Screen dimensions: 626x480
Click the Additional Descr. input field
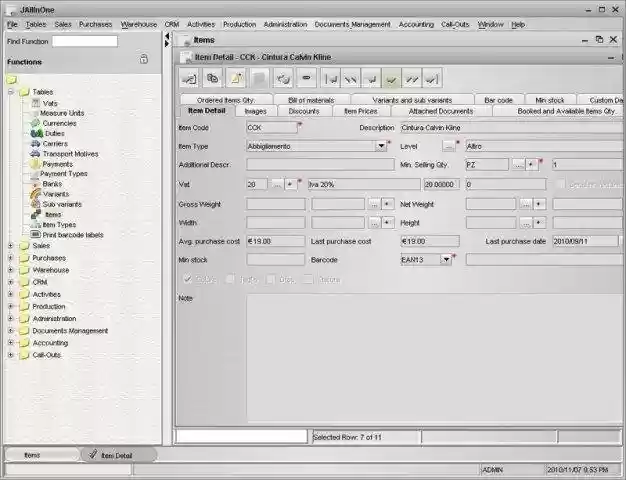pos(320,165)
